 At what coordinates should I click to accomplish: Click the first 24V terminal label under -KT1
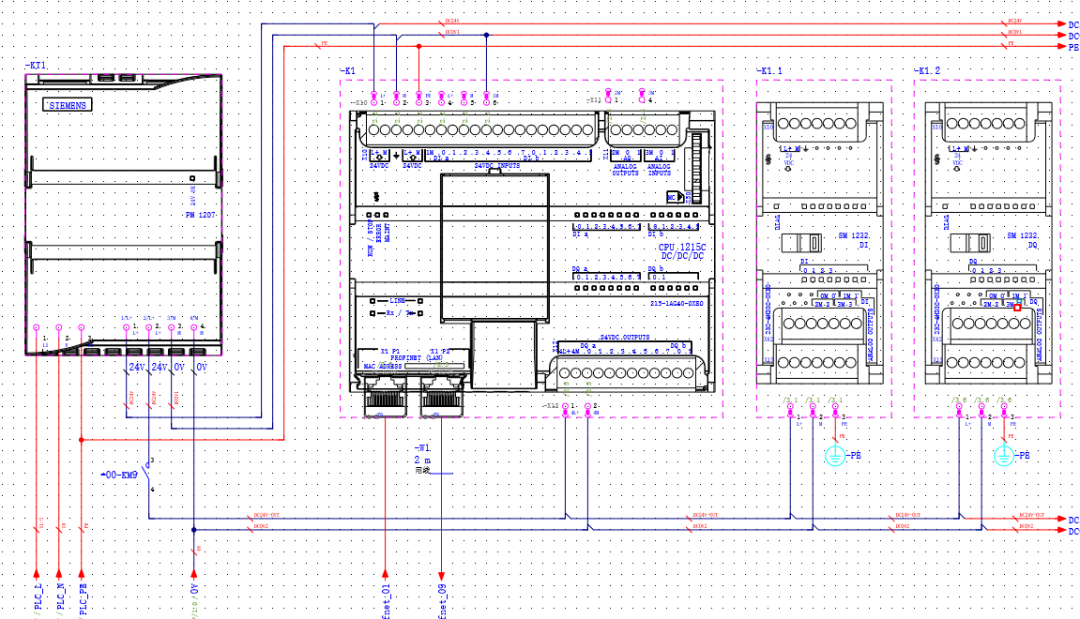(137, 368)
